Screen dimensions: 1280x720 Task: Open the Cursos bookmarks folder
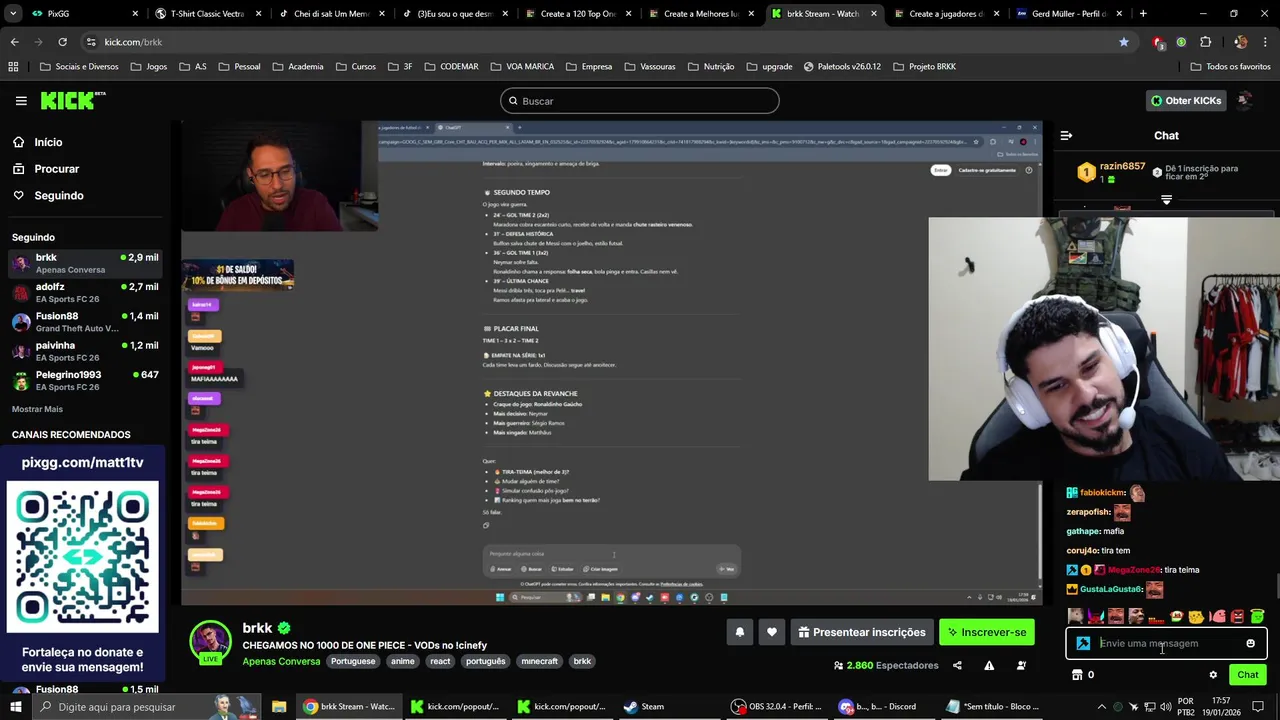coord(356,67)
